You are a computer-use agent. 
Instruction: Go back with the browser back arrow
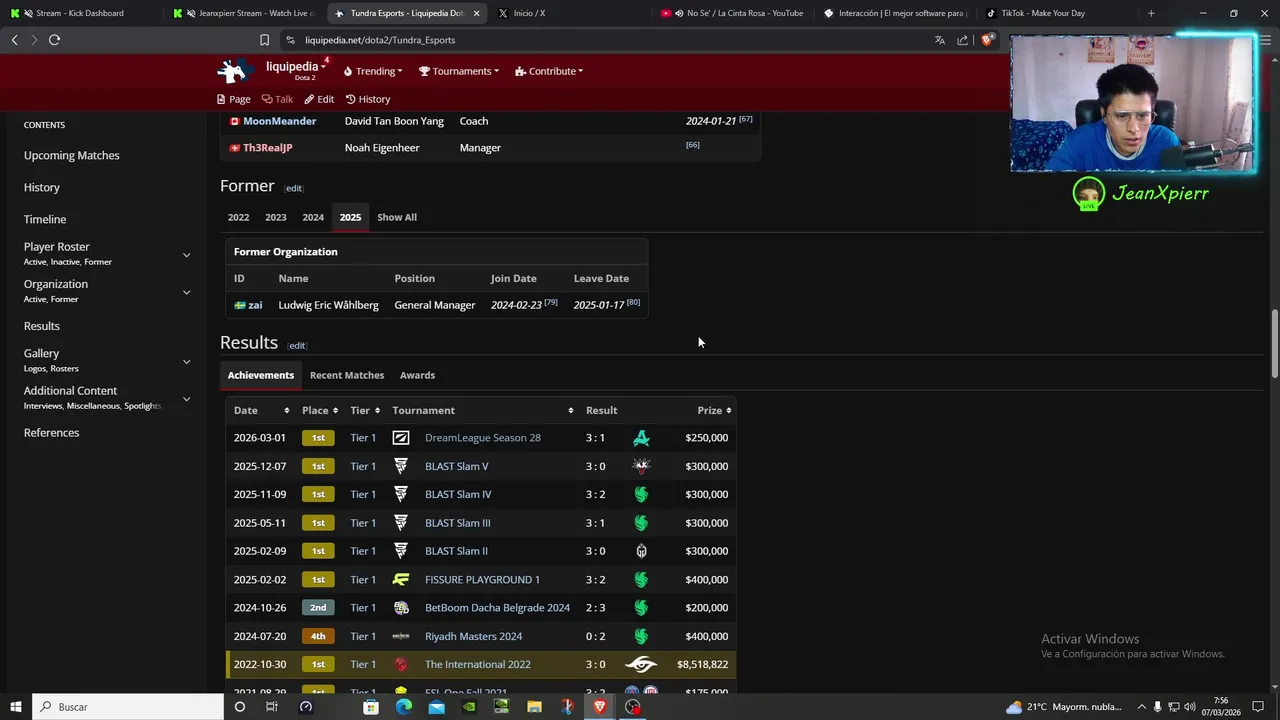click(14, 40)
